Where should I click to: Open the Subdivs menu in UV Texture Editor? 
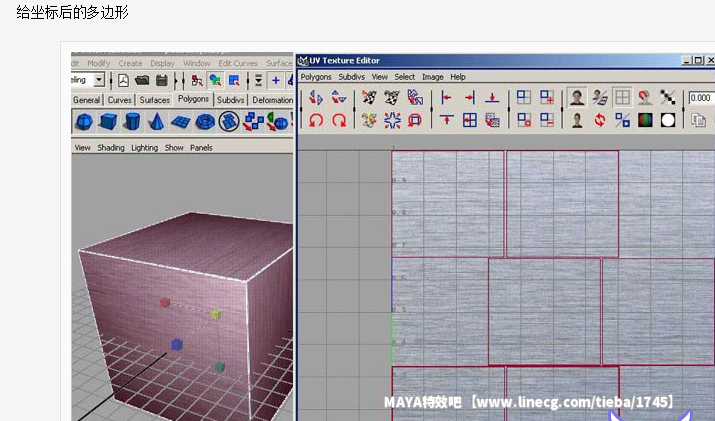[352, 77]
